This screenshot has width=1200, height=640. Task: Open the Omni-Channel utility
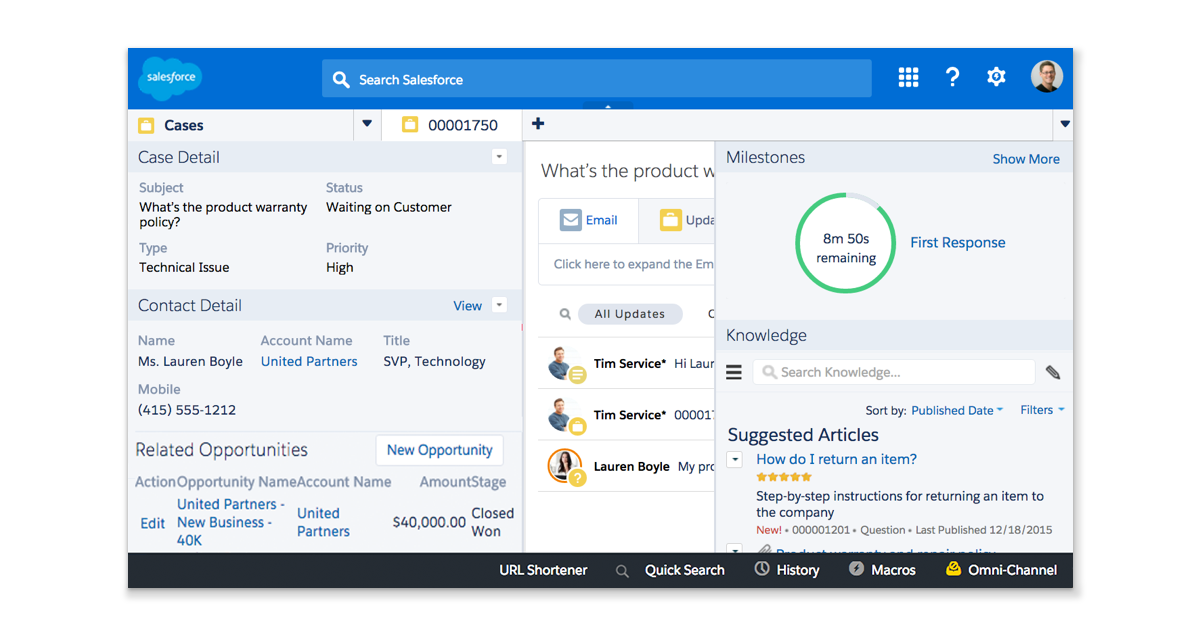pos(1001,570)
